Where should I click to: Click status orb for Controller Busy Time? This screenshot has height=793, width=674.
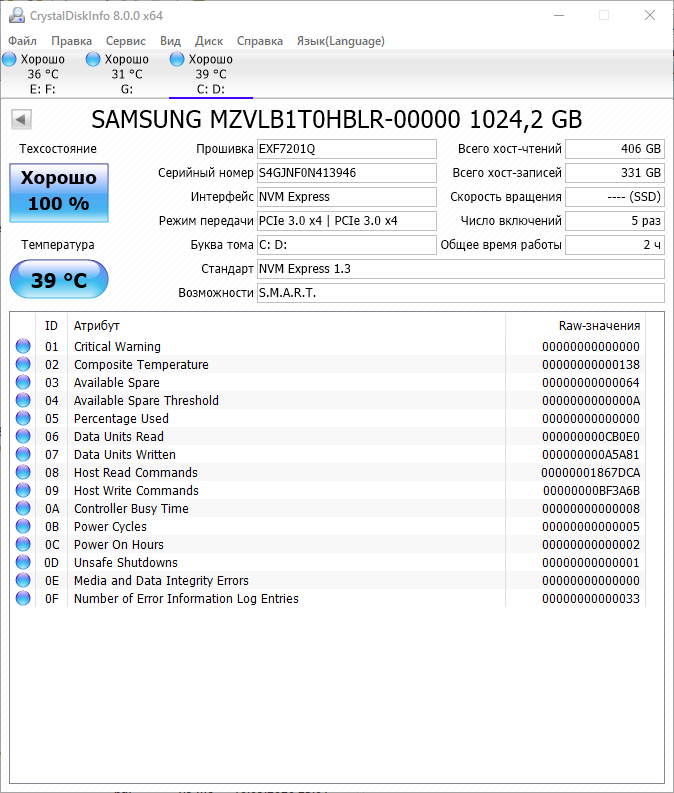pos(23,508)
